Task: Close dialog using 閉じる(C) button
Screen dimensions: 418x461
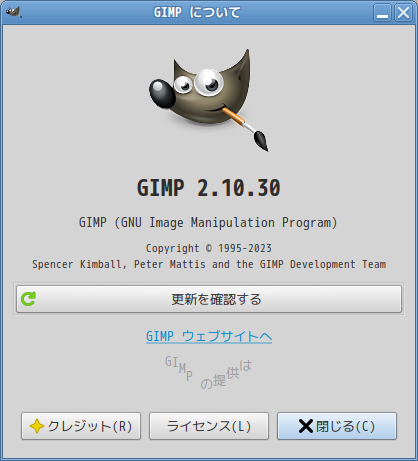Action: click(x=337, y=426)
